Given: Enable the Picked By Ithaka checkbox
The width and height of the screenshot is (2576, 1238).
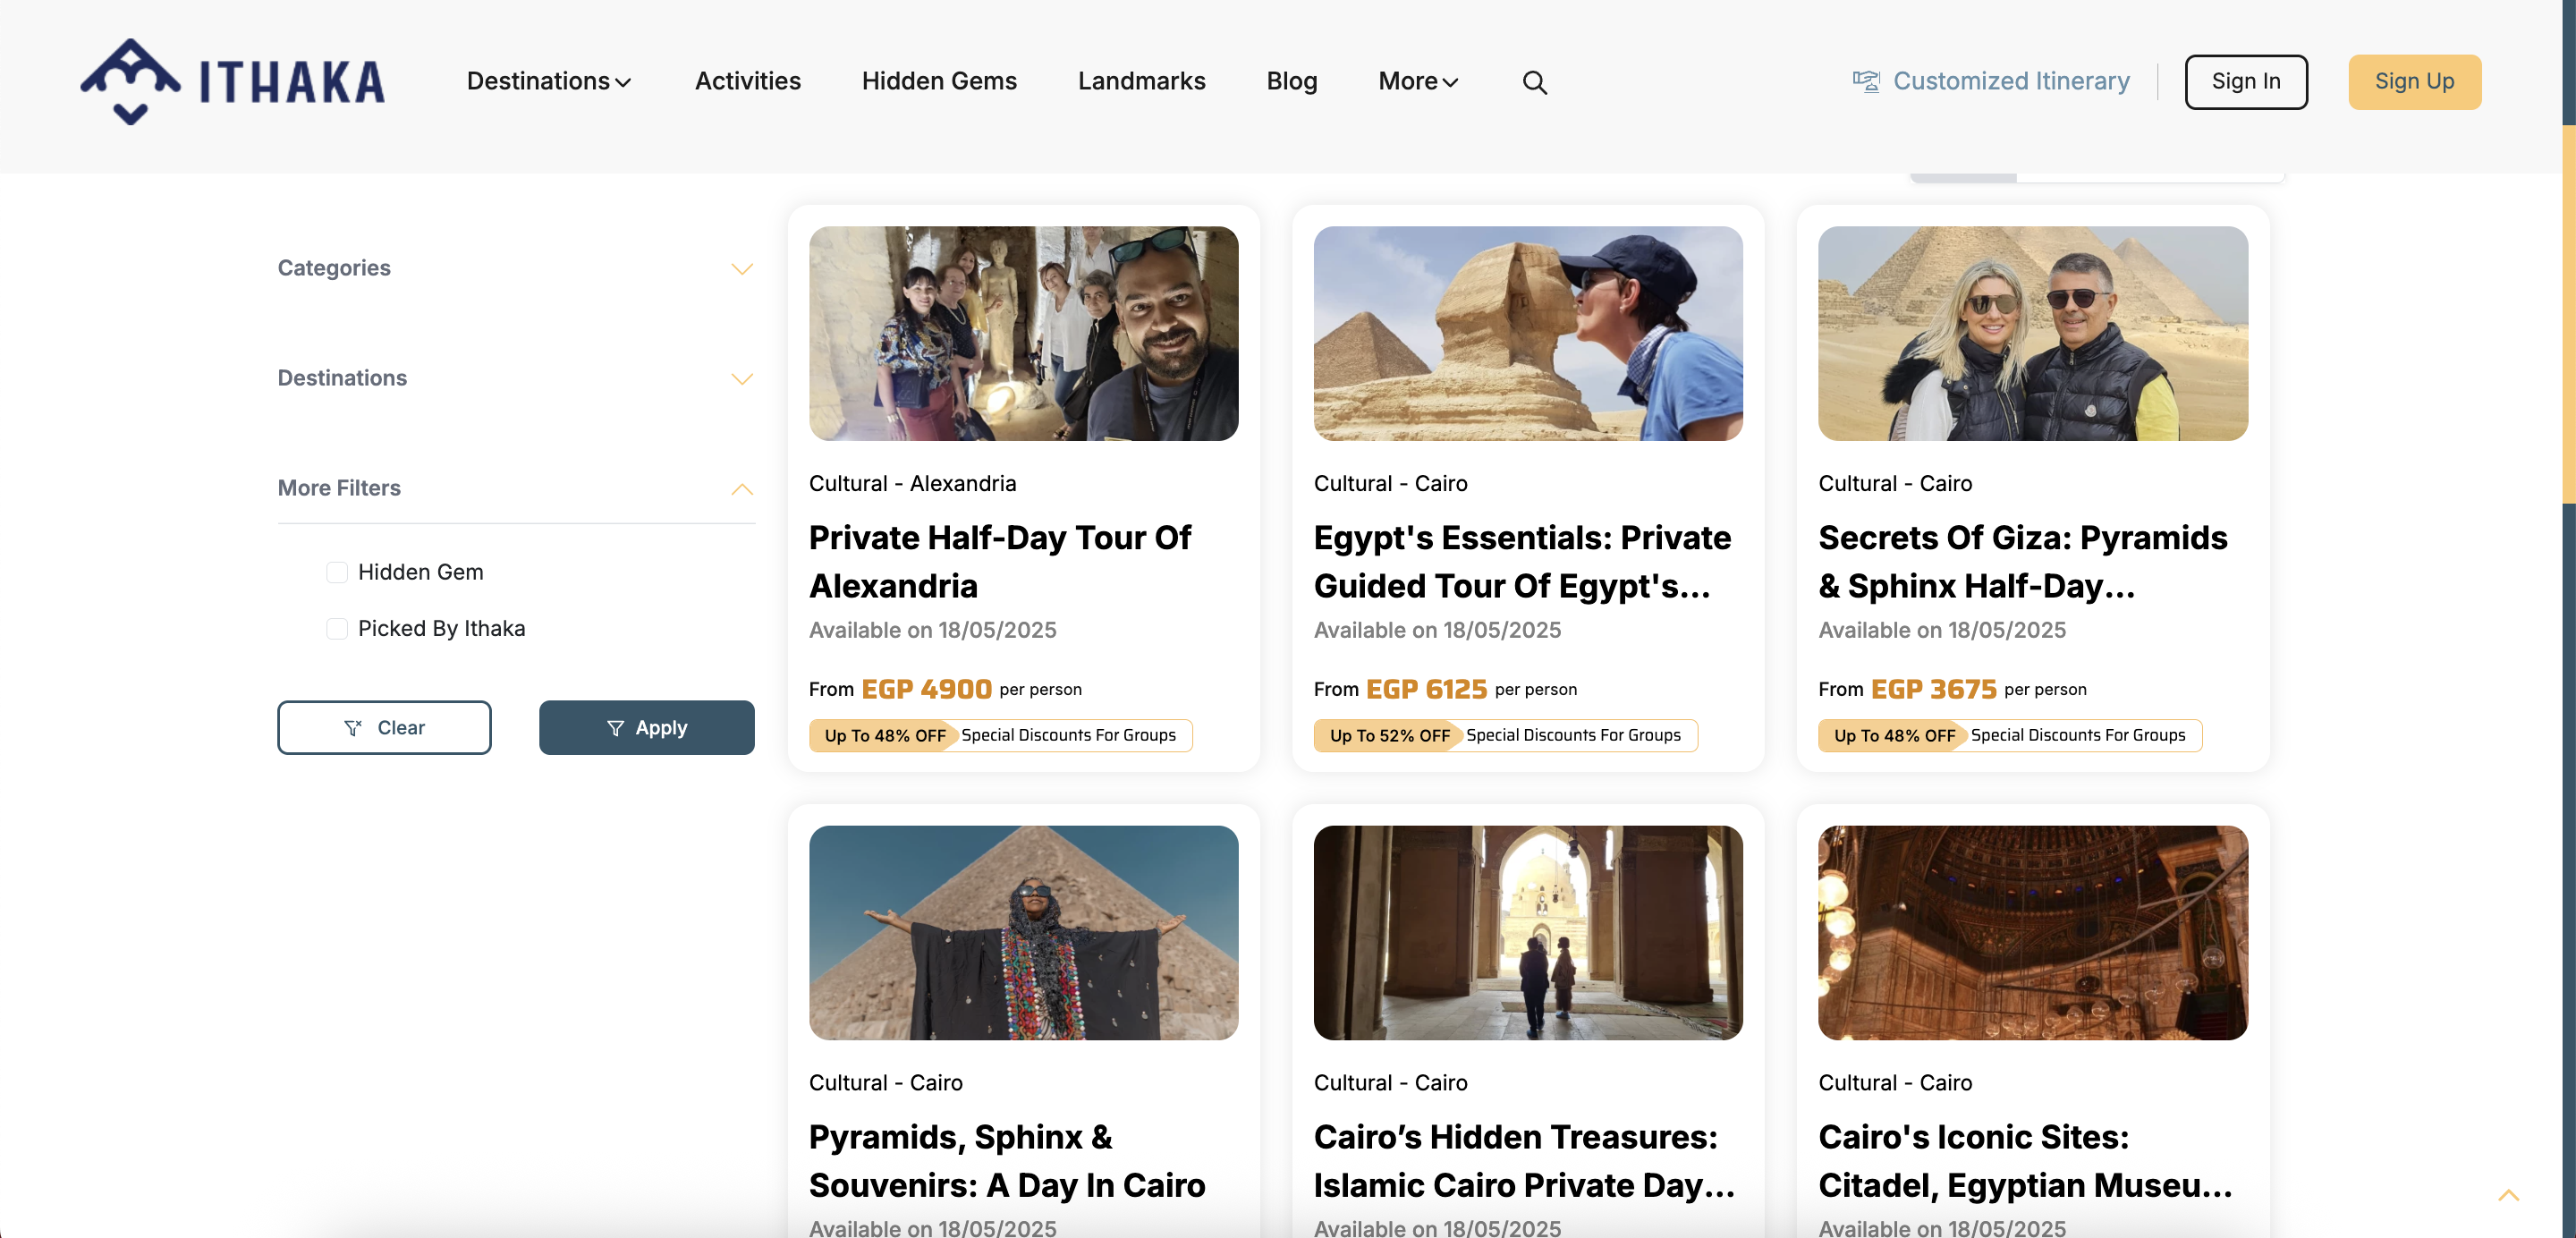Looking at the screenshot, I should point(337,628).
